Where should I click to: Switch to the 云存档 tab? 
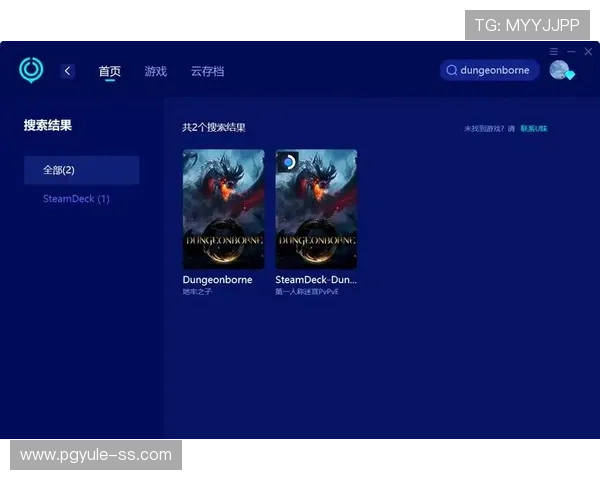[x=207, y=71]
